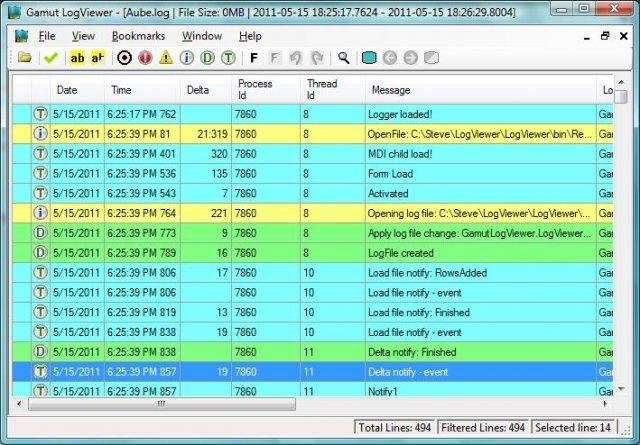Click the green Debug level D icon

click(x=207, y=58)
